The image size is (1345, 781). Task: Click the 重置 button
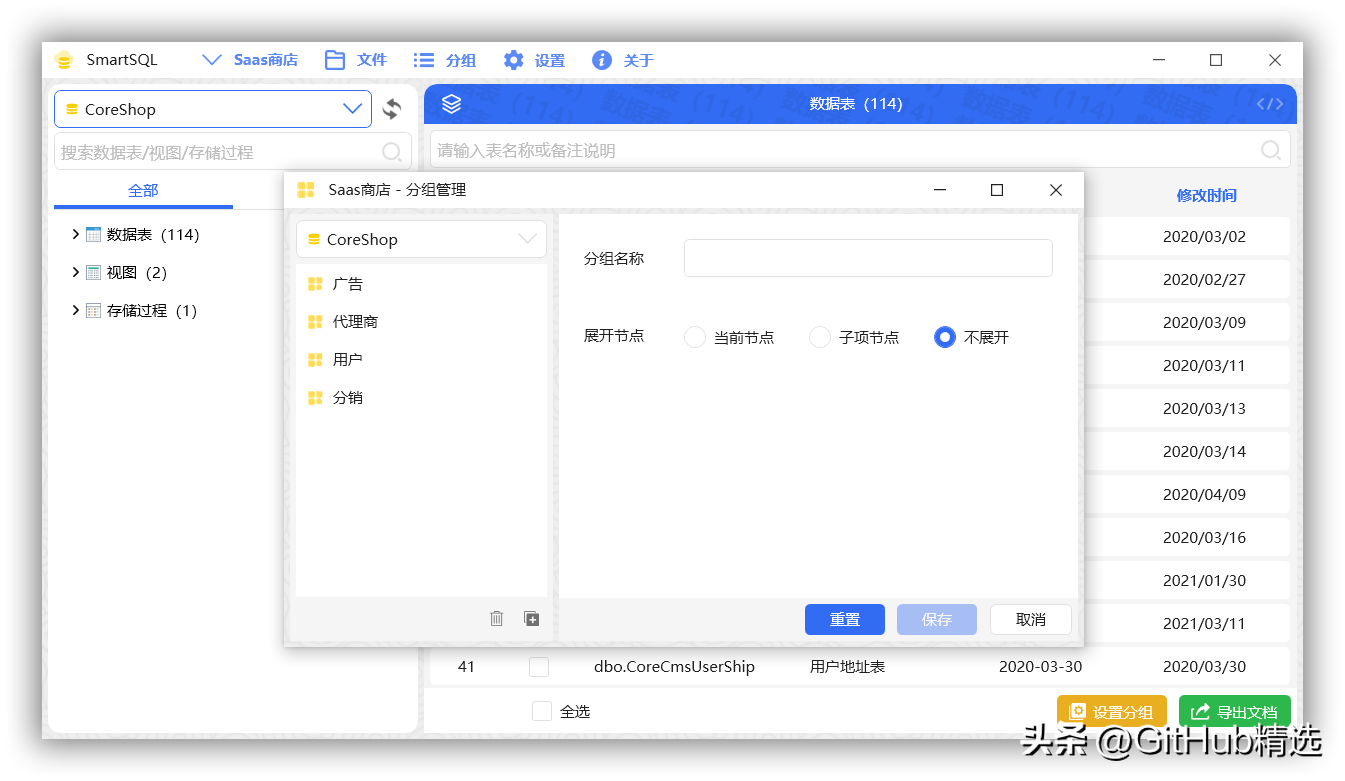[845, 619]
